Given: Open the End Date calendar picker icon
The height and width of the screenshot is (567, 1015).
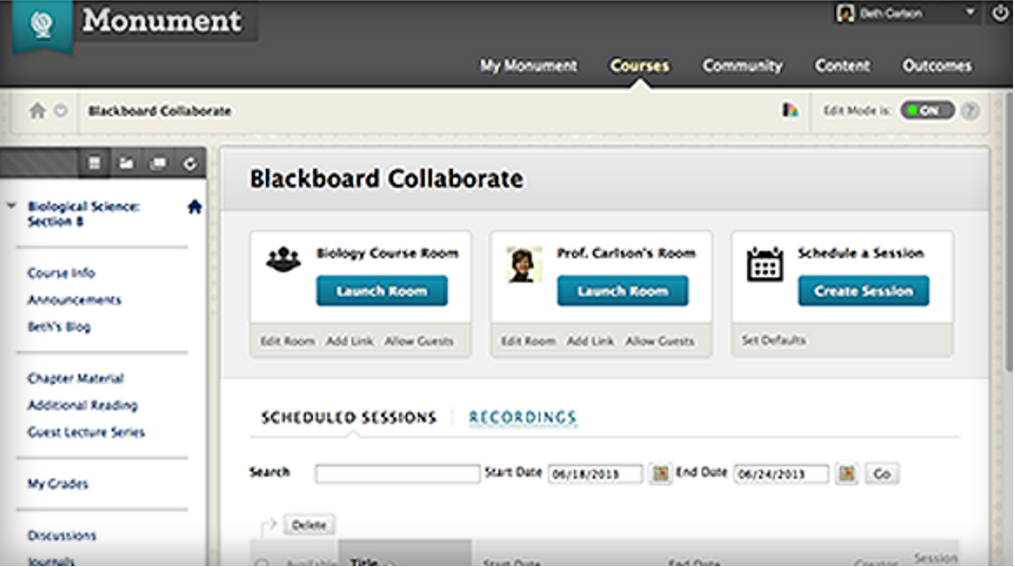Looking at the screenshot, I should tap(847, 473).
